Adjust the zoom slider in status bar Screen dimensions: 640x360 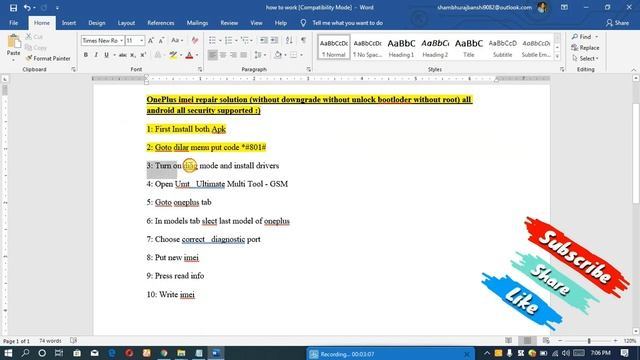click(x=589, y=340)
